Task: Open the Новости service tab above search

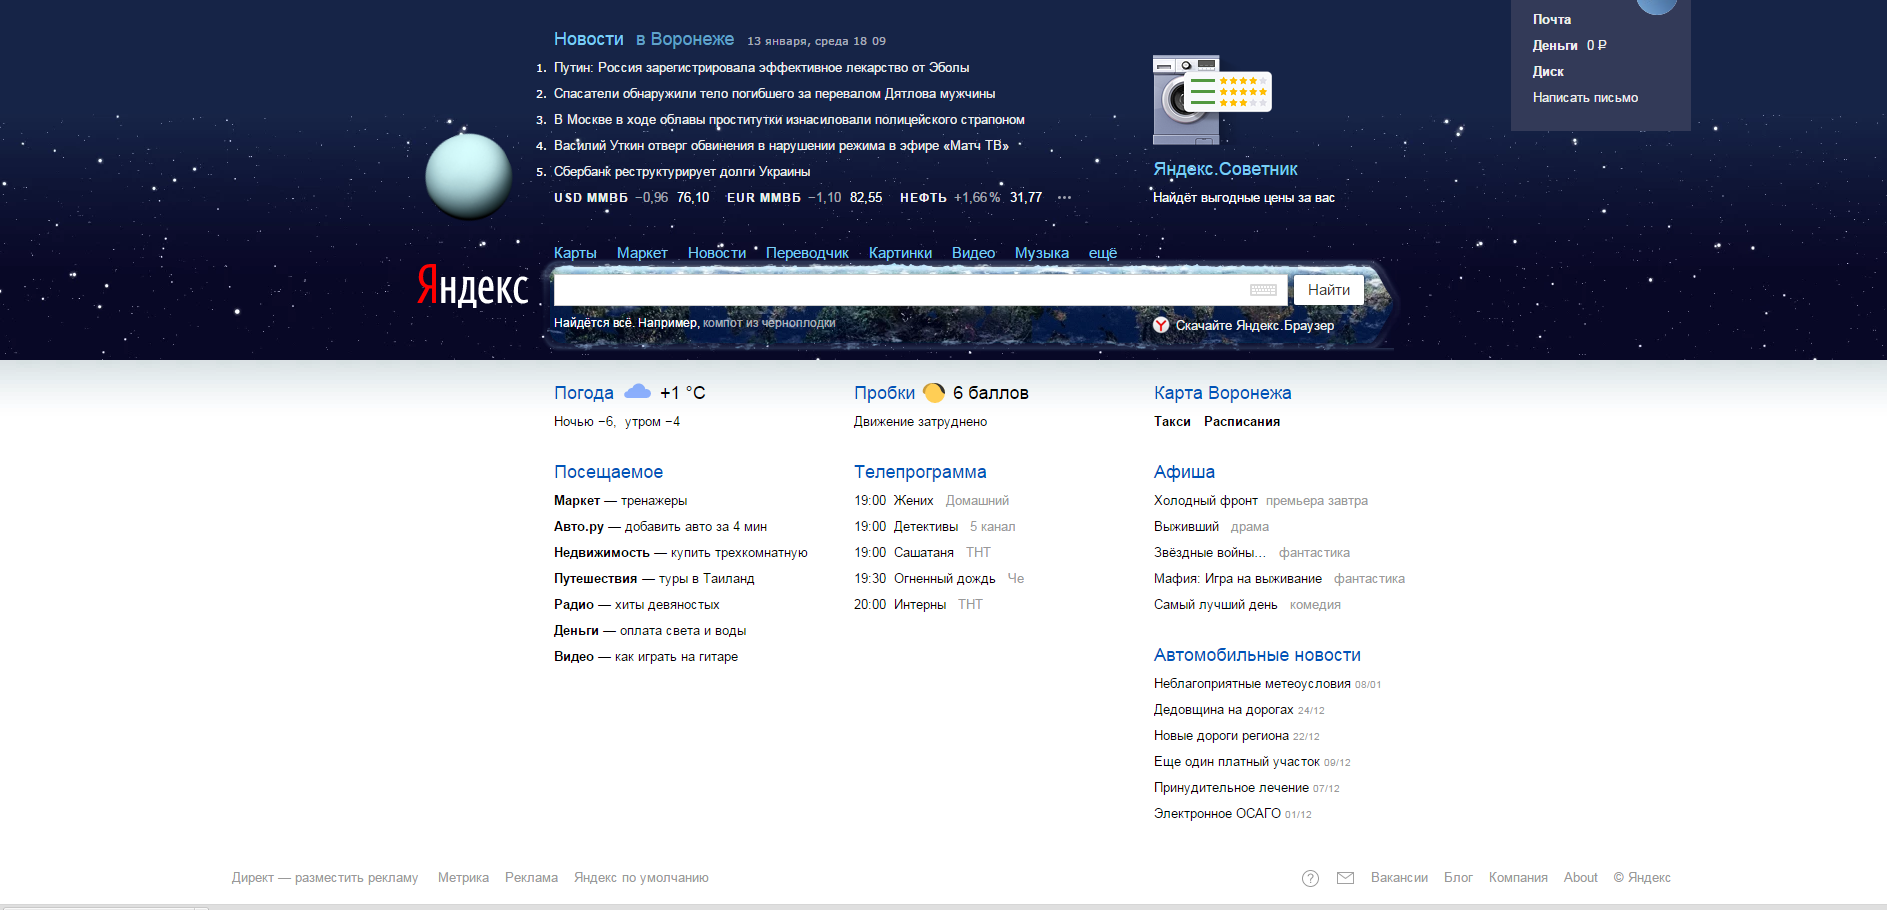Action: tap(717, 253)
